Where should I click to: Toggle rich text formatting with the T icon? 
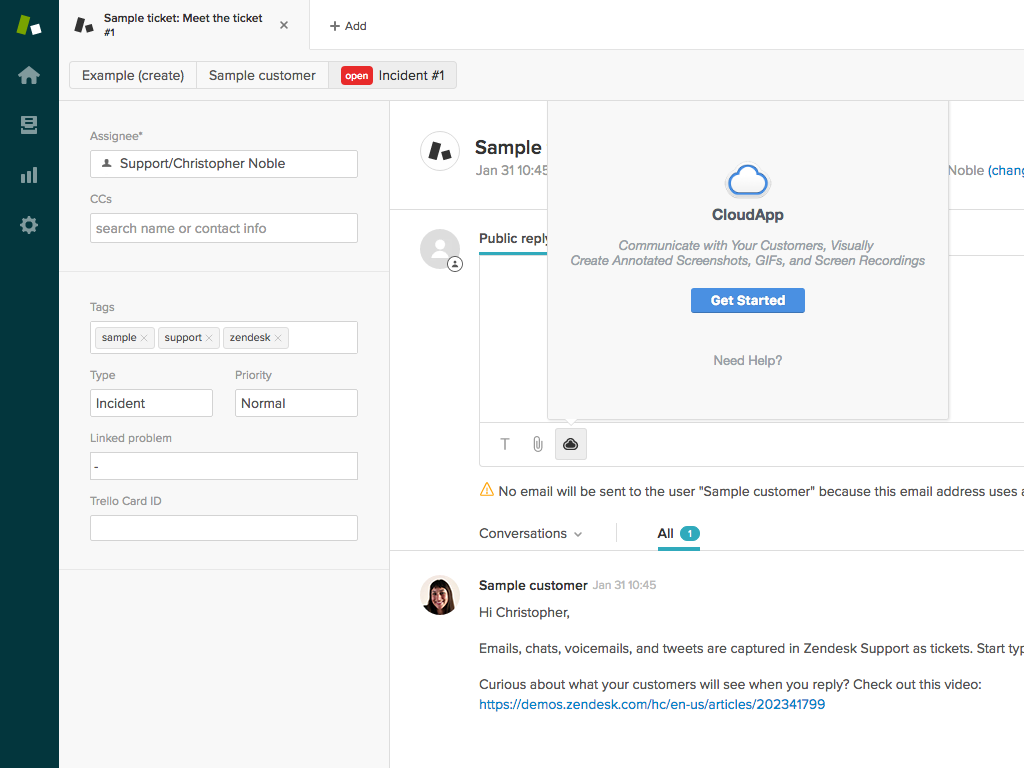[x=505, y=444]
